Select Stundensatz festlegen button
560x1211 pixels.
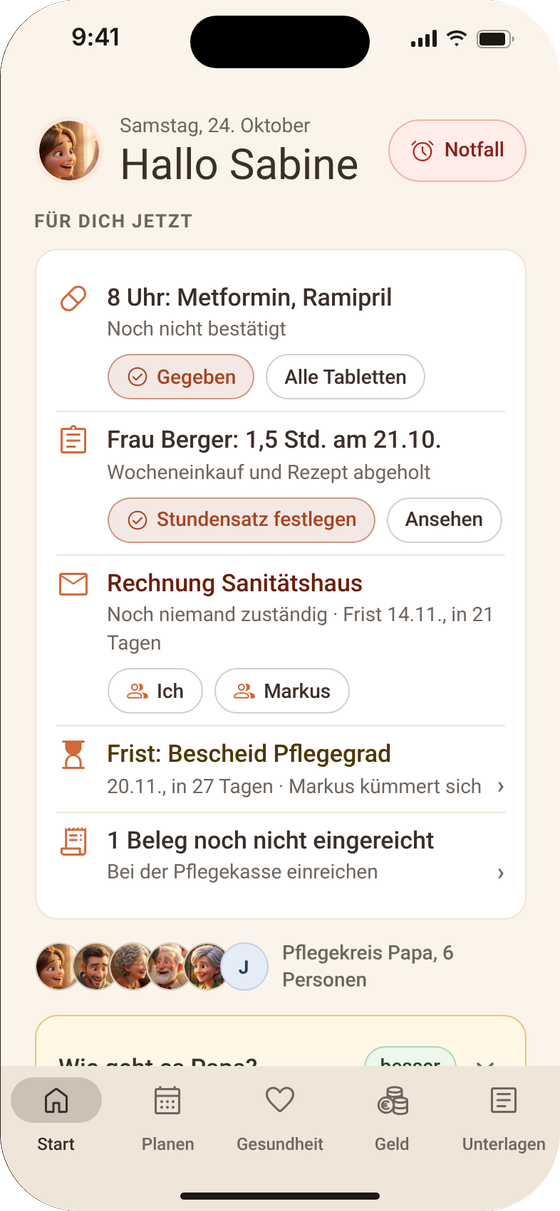241,520
